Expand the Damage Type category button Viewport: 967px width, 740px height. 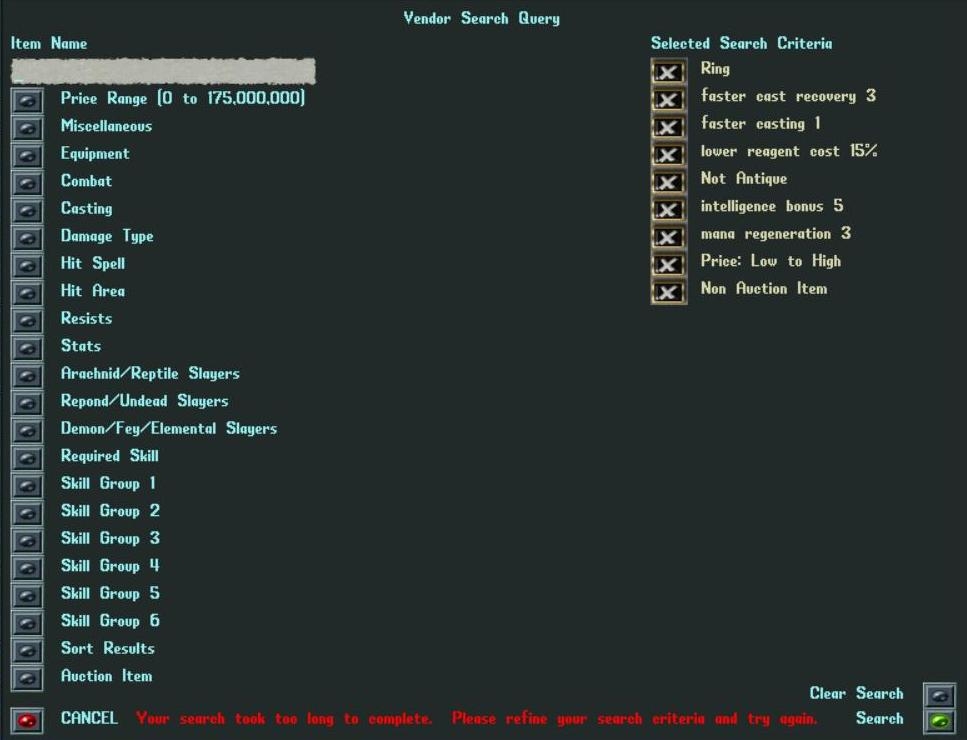pos(27,238)
